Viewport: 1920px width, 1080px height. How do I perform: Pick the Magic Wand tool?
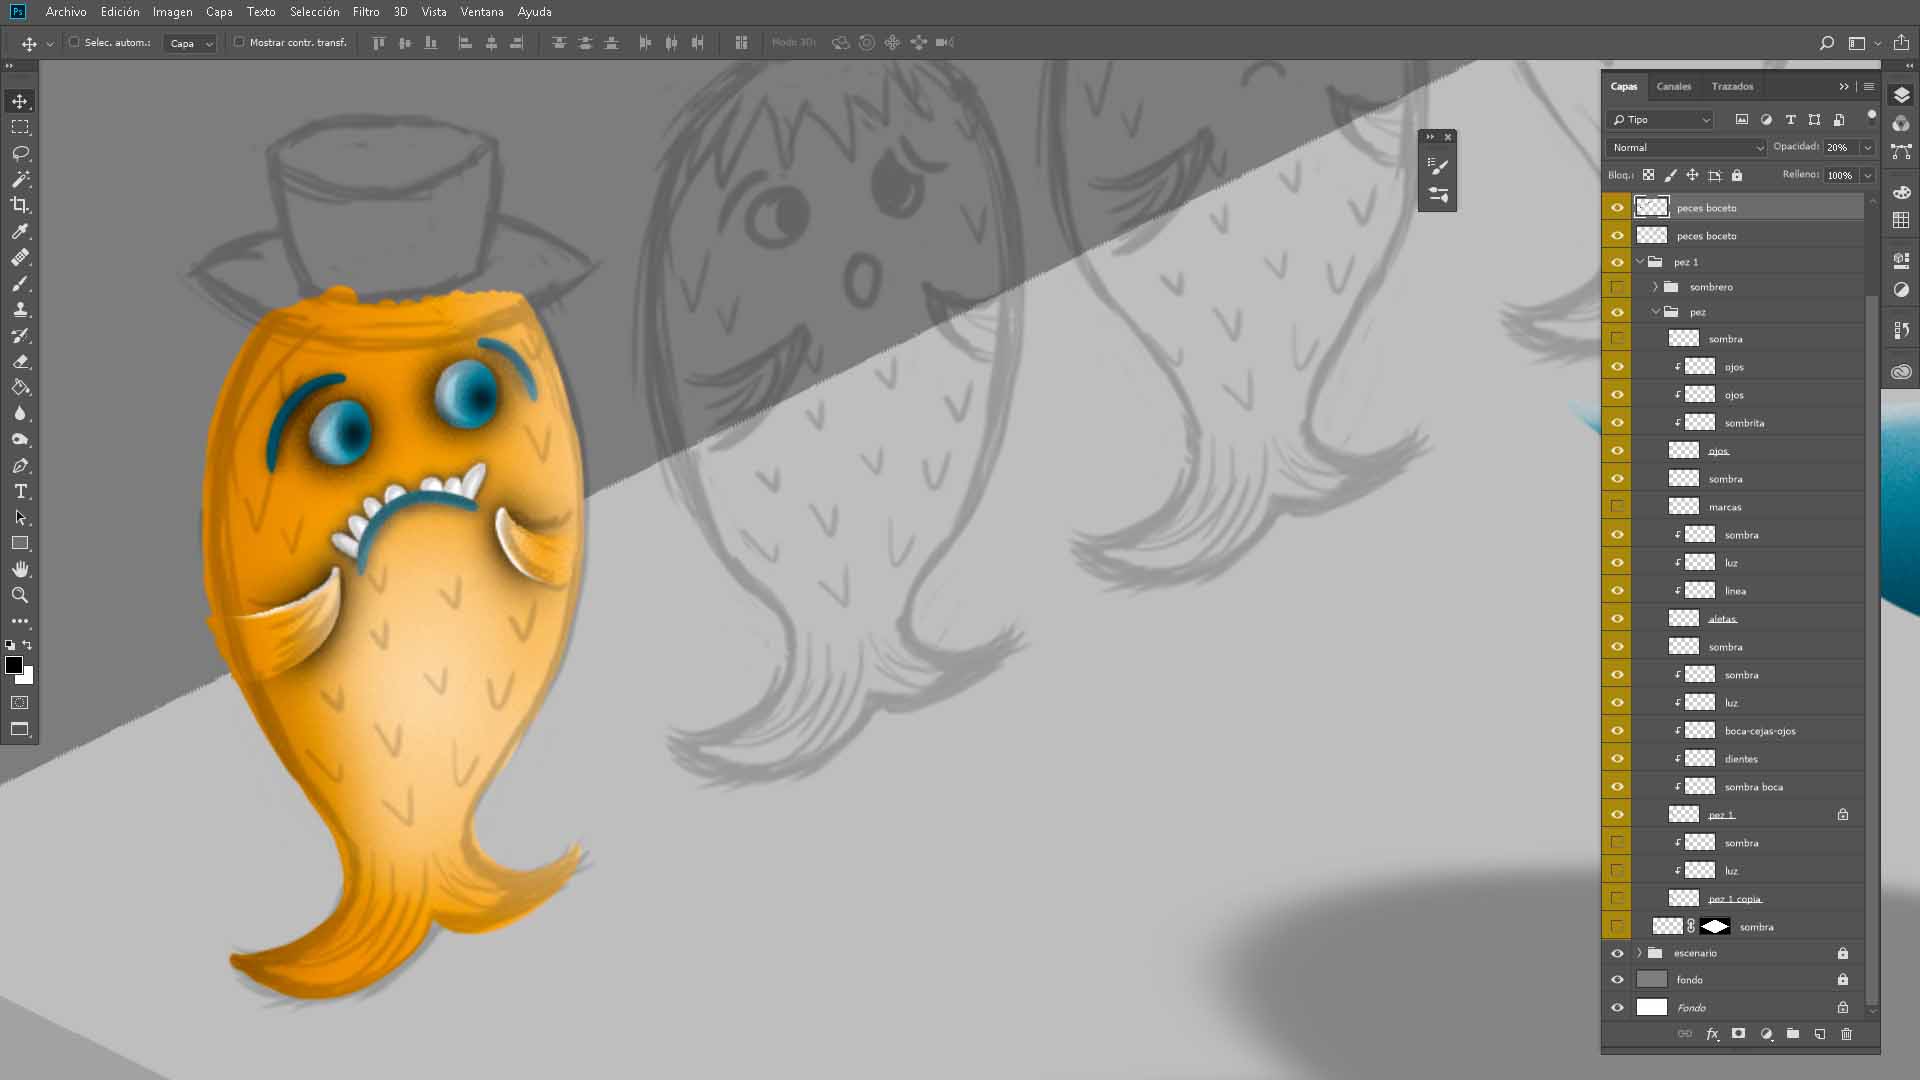tap(20, 179)
